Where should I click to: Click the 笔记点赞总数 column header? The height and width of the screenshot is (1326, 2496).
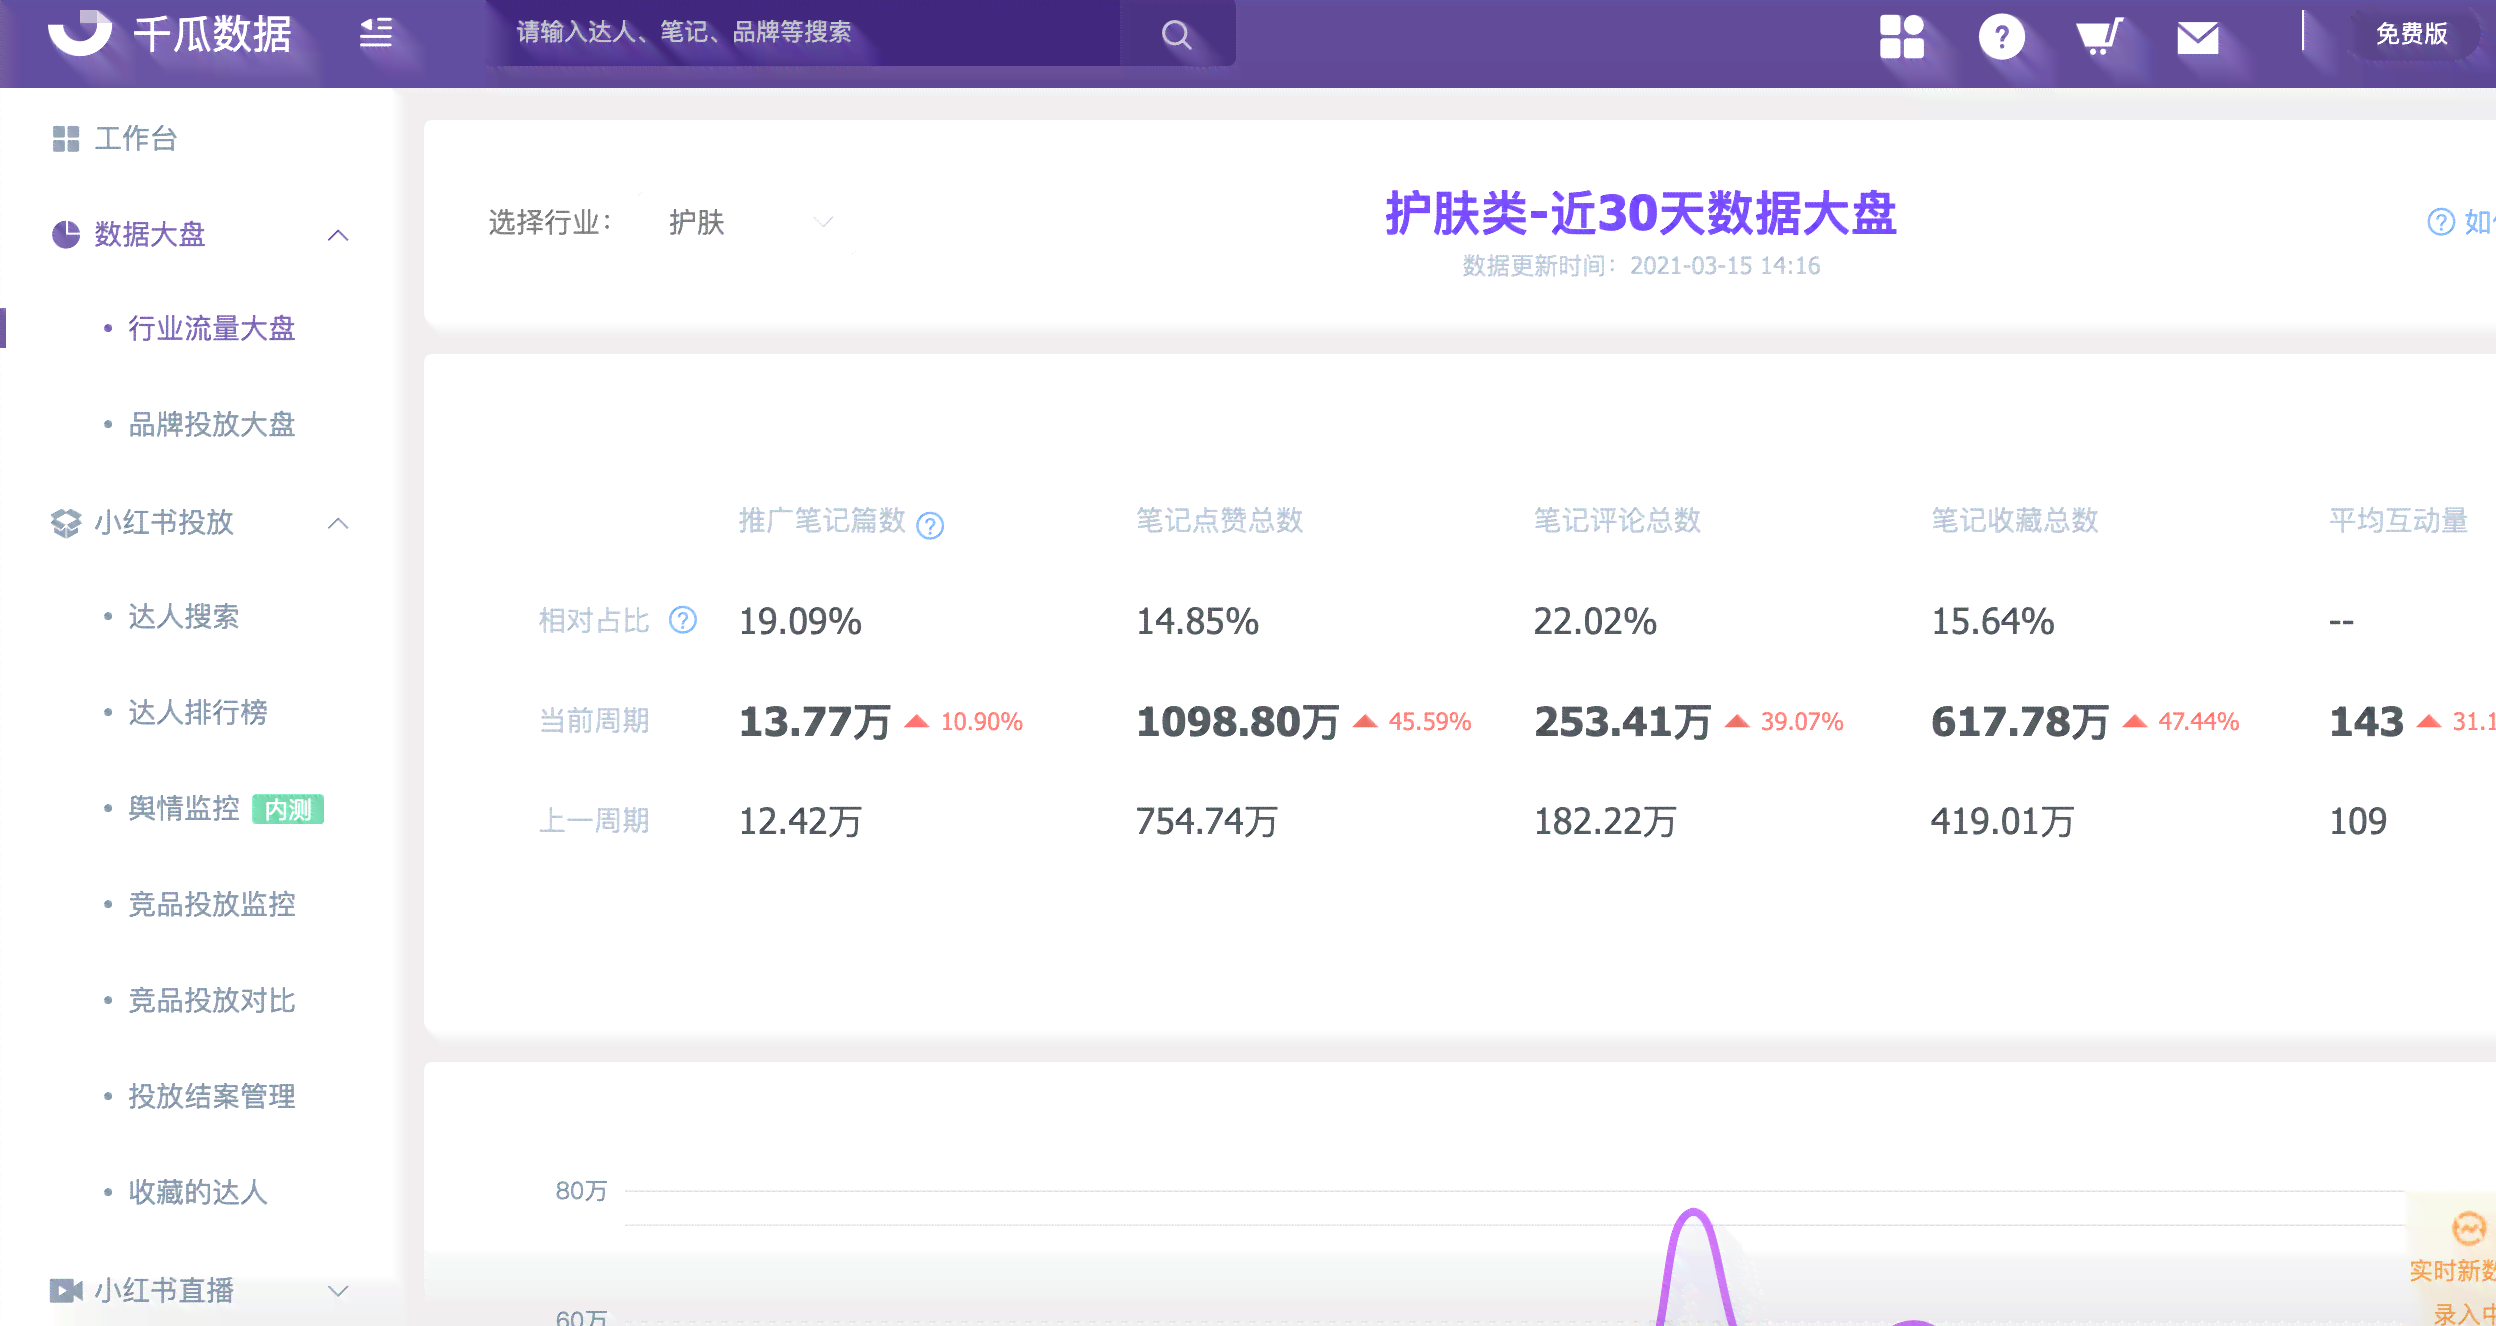pos(1219,520)
